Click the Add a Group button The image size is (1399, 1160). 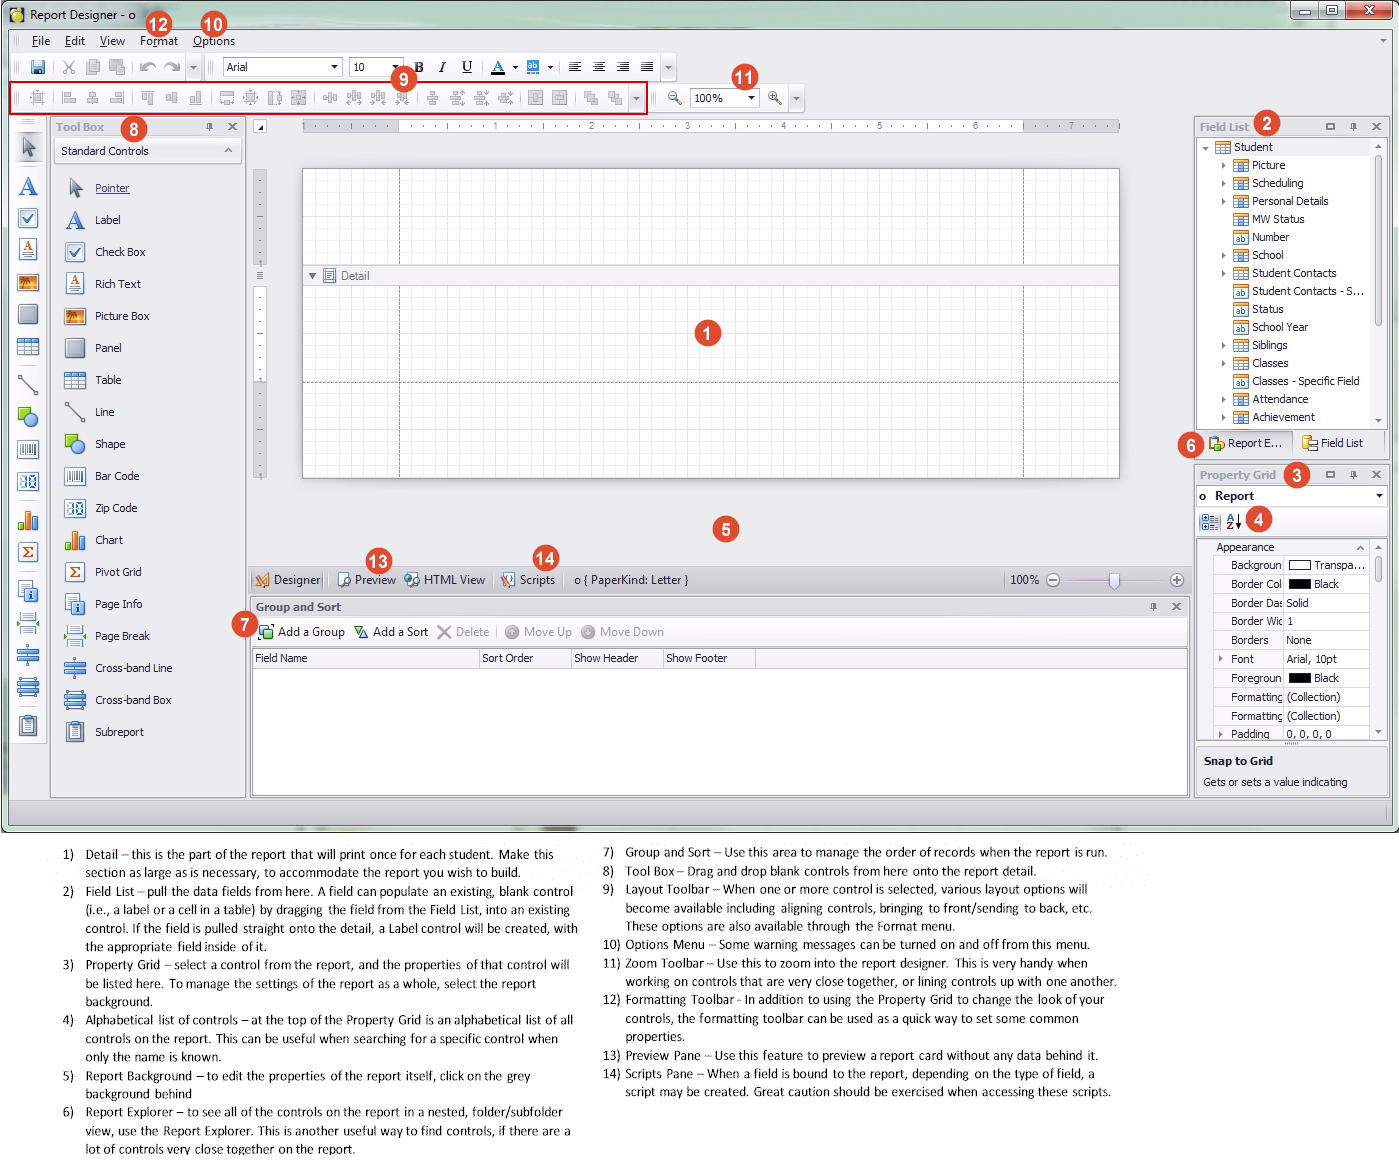tap(302, 632)
